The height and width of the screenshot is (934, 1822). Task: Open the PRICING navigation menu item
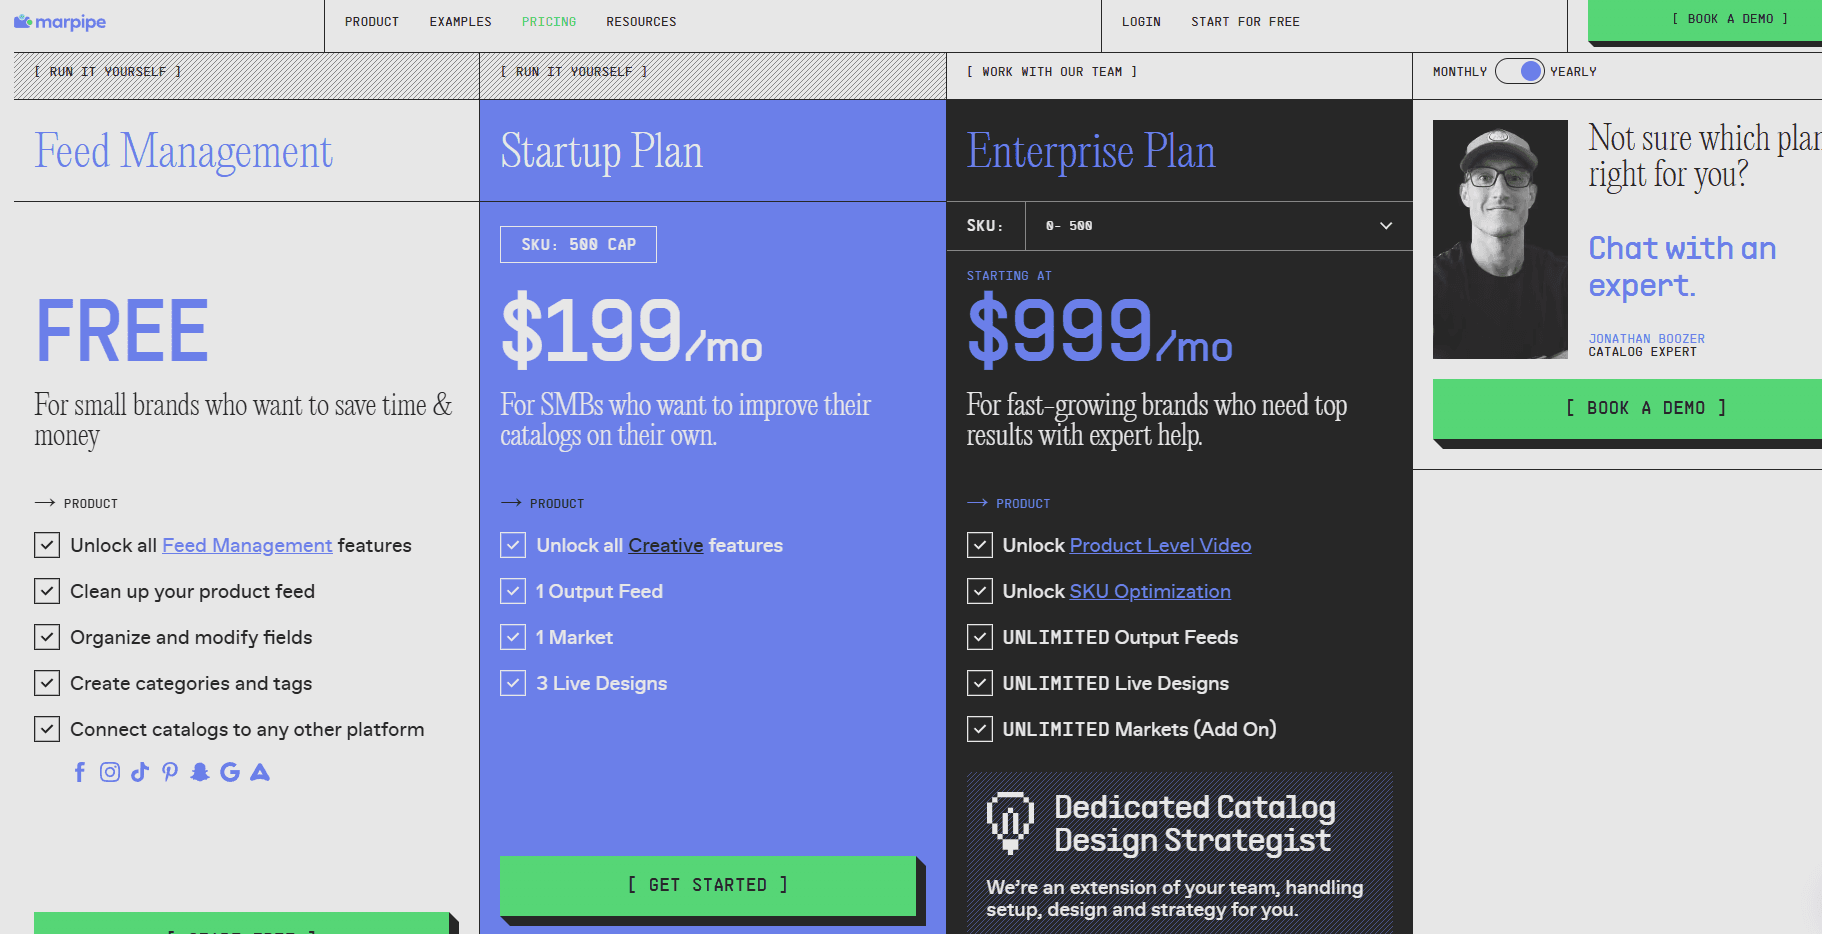pyautogui.click(x=548, y=21)
